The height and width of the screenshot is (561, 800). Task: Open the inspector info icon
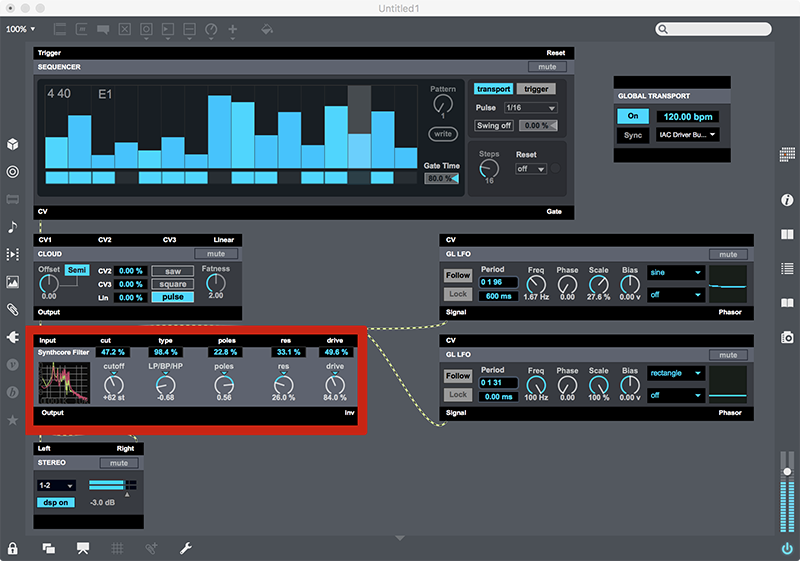[787, 200]
